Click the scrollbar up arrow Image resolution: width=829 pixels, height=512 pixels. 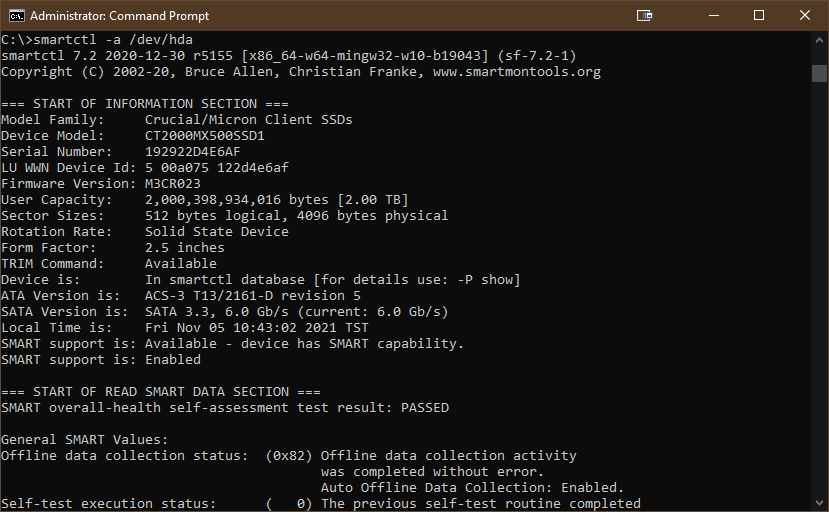pyautogui.click(x=819, y=40)
